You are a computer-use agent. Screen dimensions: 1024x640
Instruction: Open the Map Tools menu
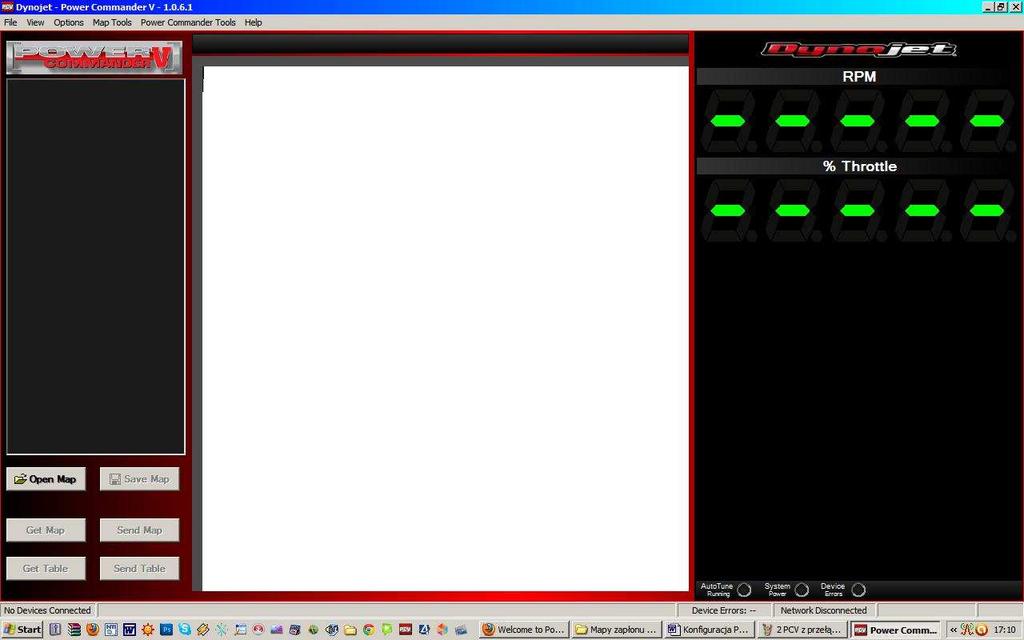(112, 22)
